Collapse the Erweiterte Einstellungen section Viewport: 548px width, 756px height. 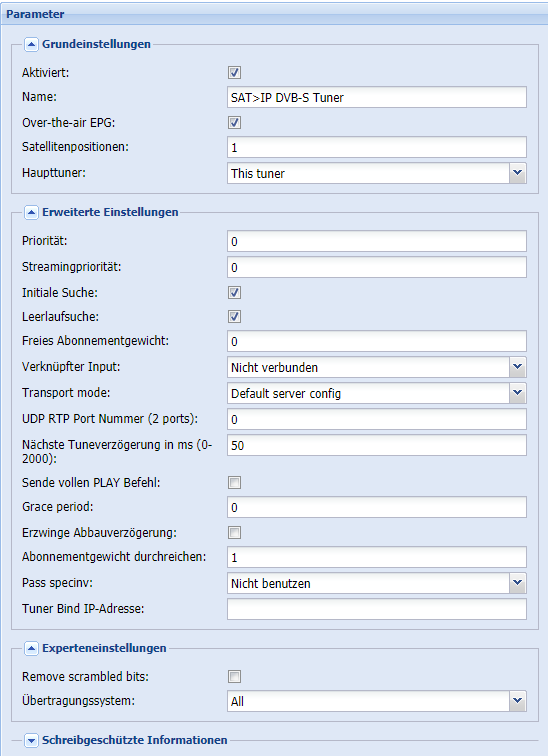pyautogui.click(x=31, y=213)
